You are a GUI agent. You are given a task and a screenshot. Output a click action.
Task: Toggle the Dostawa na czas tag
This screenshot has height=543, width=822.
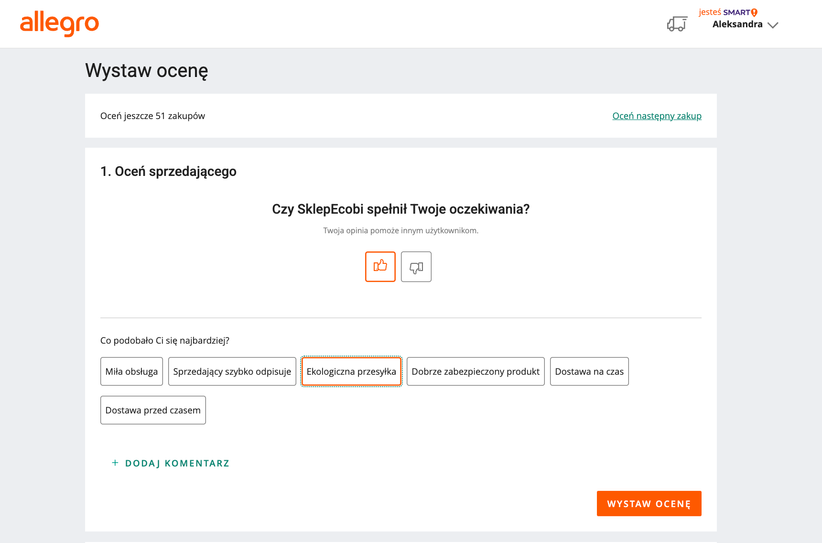(x=589, y=371)
